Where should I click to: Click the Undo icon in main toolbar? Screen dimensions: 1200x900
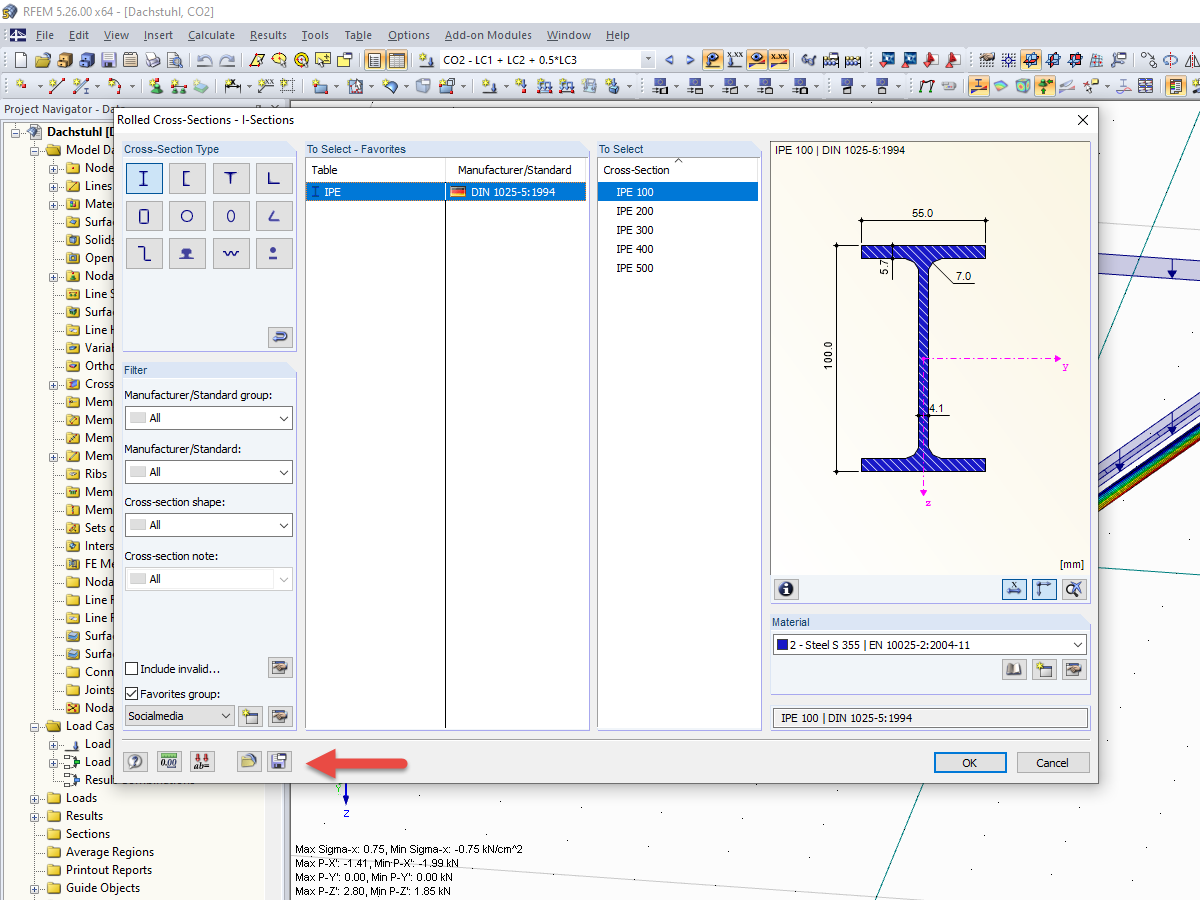tap(205, 60)
